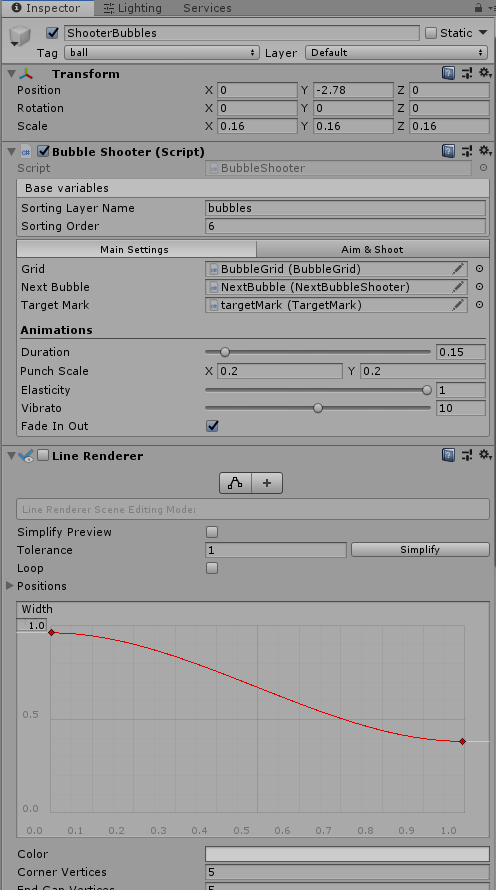The image size is (496, 890).
Task: Select the first width curve keyframe
Action: (52, 632)
